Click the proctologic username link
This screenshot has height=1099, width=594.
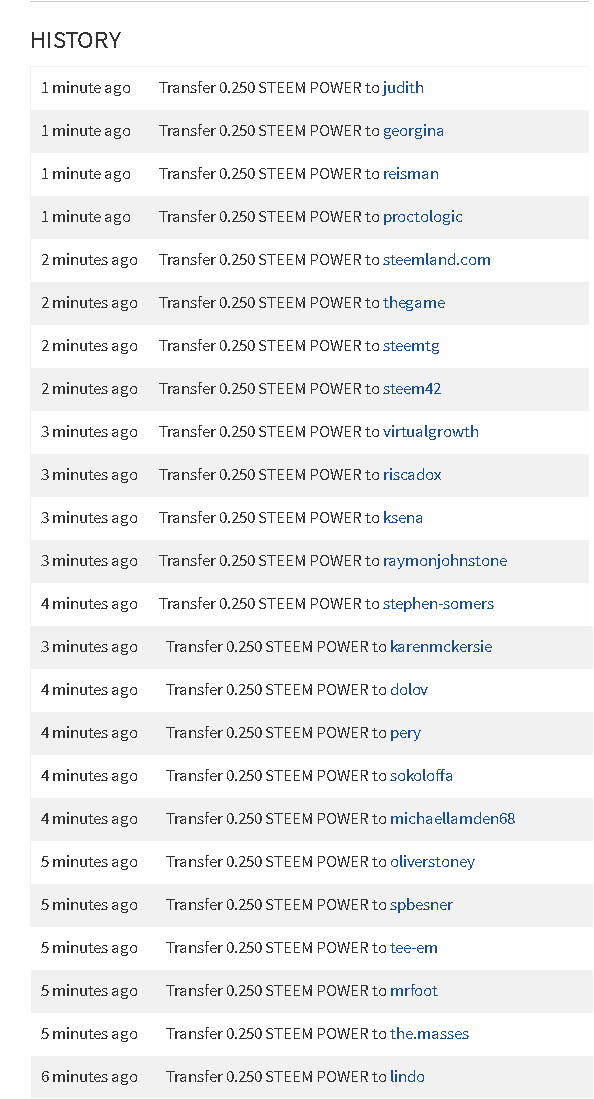pyautogui.click(x=423, y=217)
